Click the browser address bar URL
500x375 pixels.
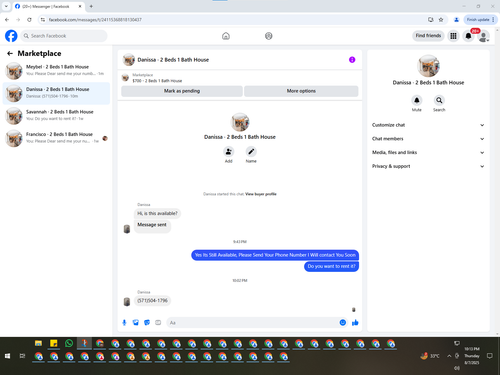[x=95, y=20]
